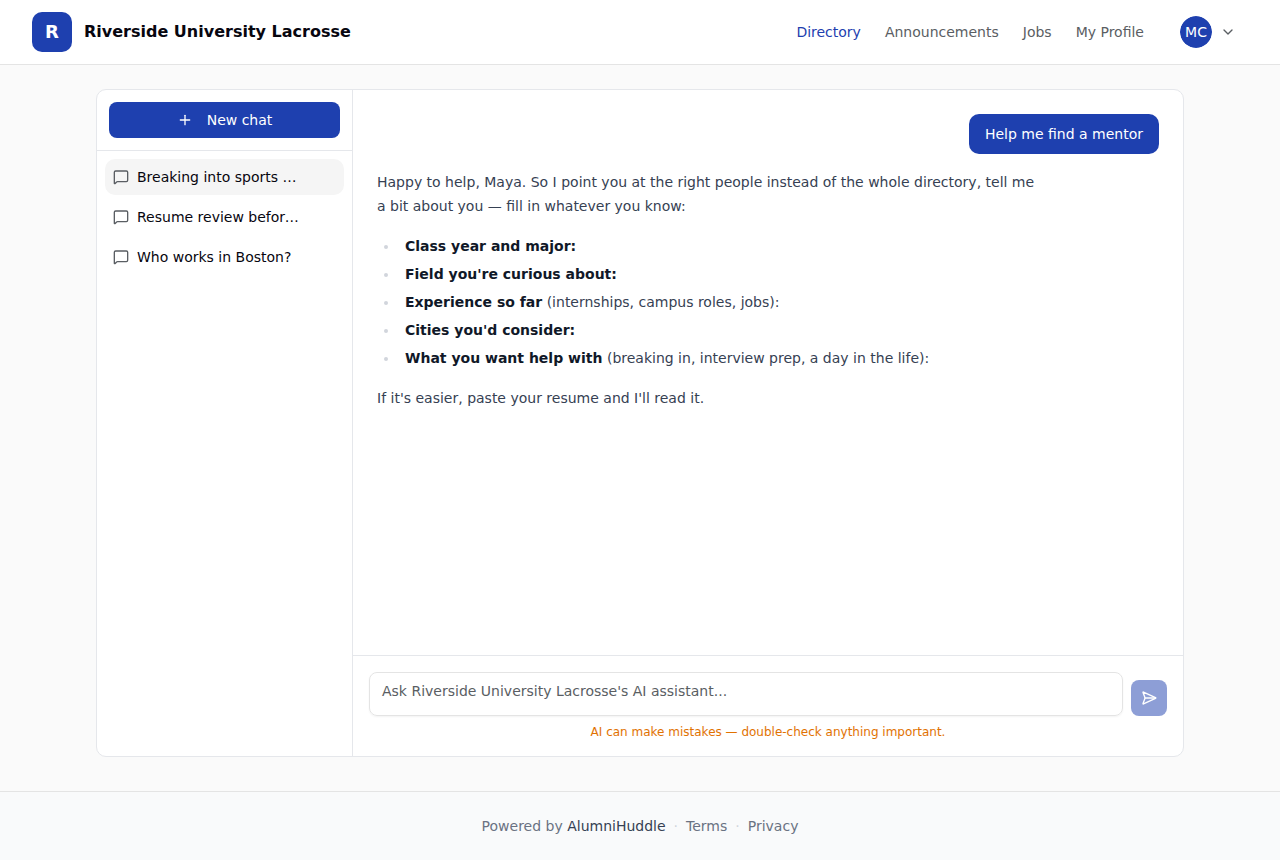1280x860 pixels.
Task: Click the MC user avatar
Action: click(1196, 32)
